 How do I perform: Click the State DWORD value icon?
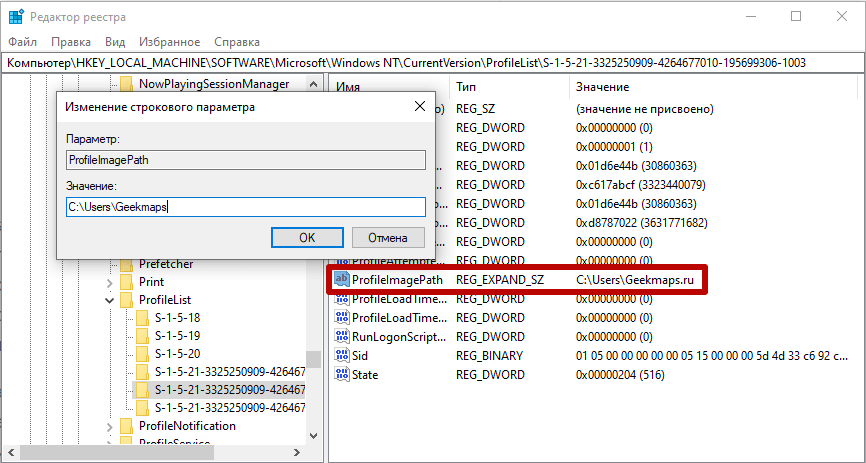click(x=341, y=374)
